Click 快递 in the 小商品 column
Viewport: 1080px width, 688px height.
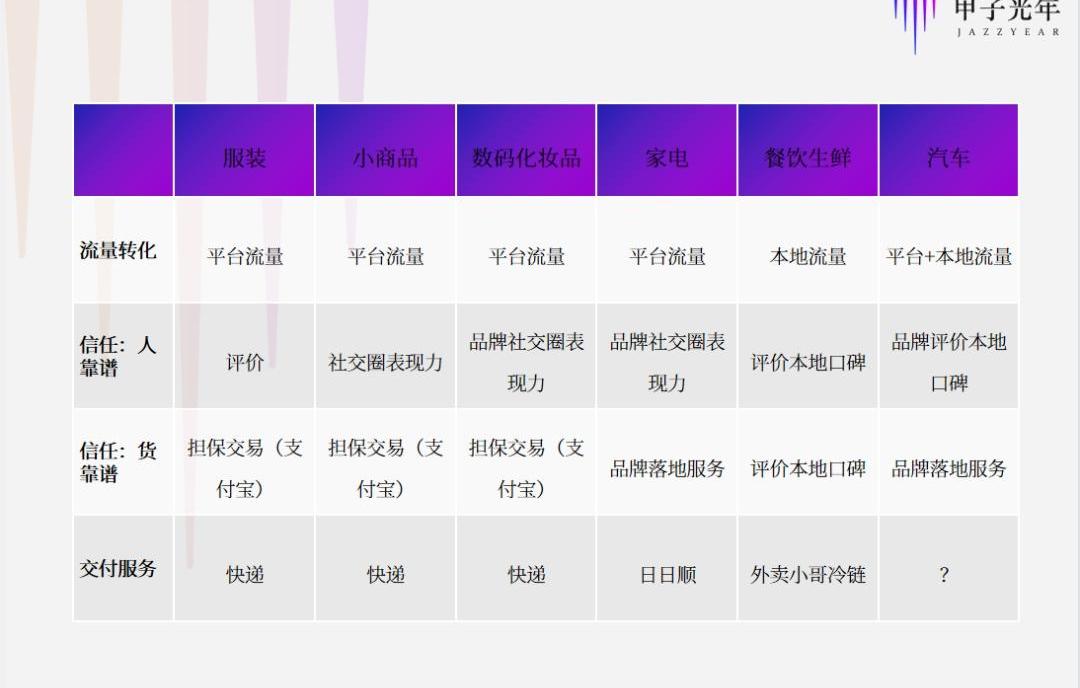tap(386, 574)
